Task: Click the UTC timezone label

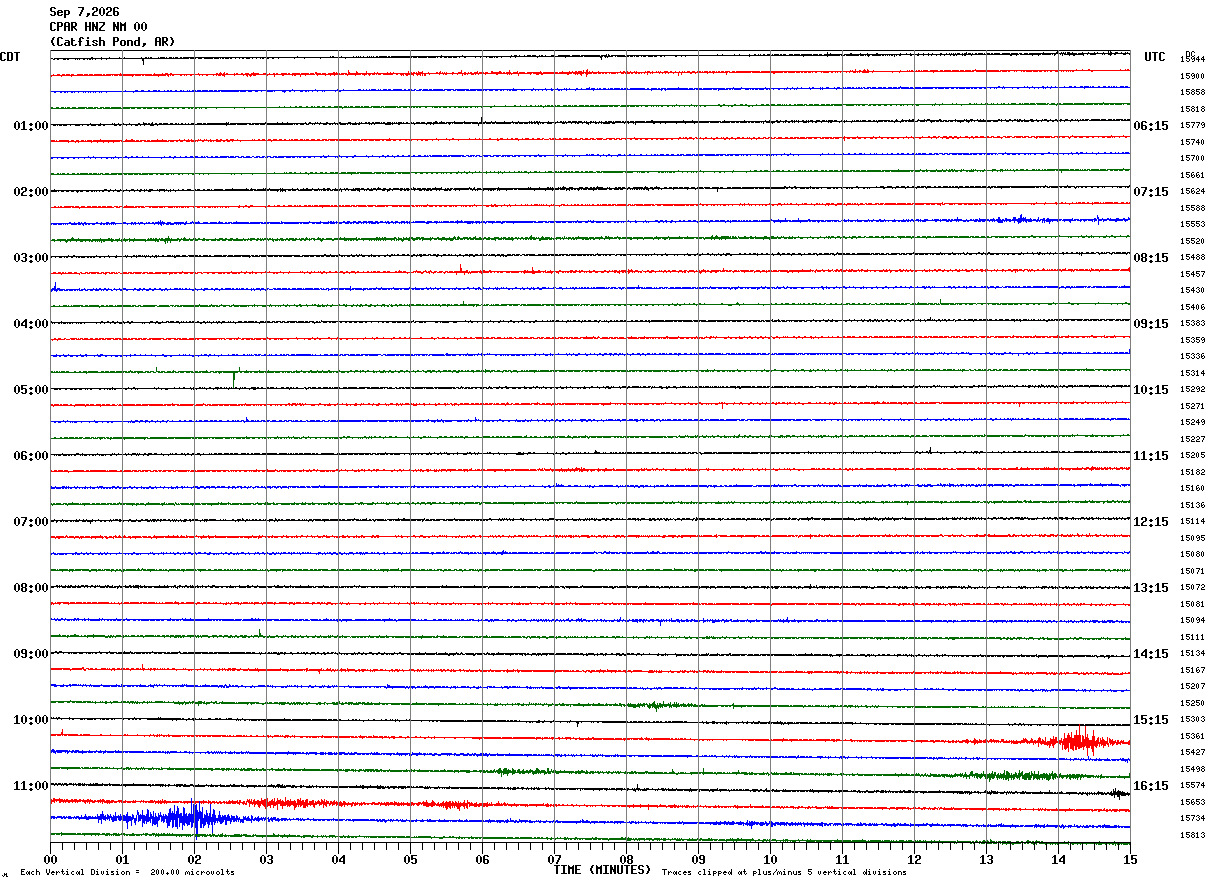Action: point(1155,57)
